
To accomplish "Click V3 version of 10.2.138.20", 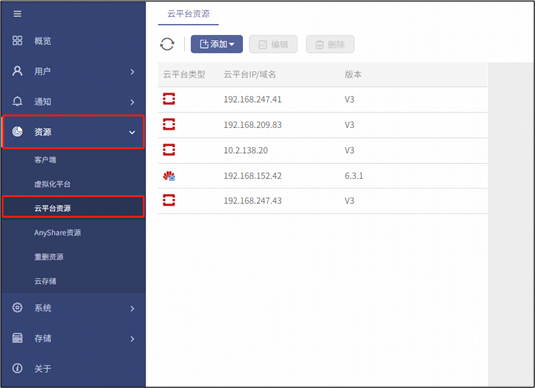I will coord(349,150).
